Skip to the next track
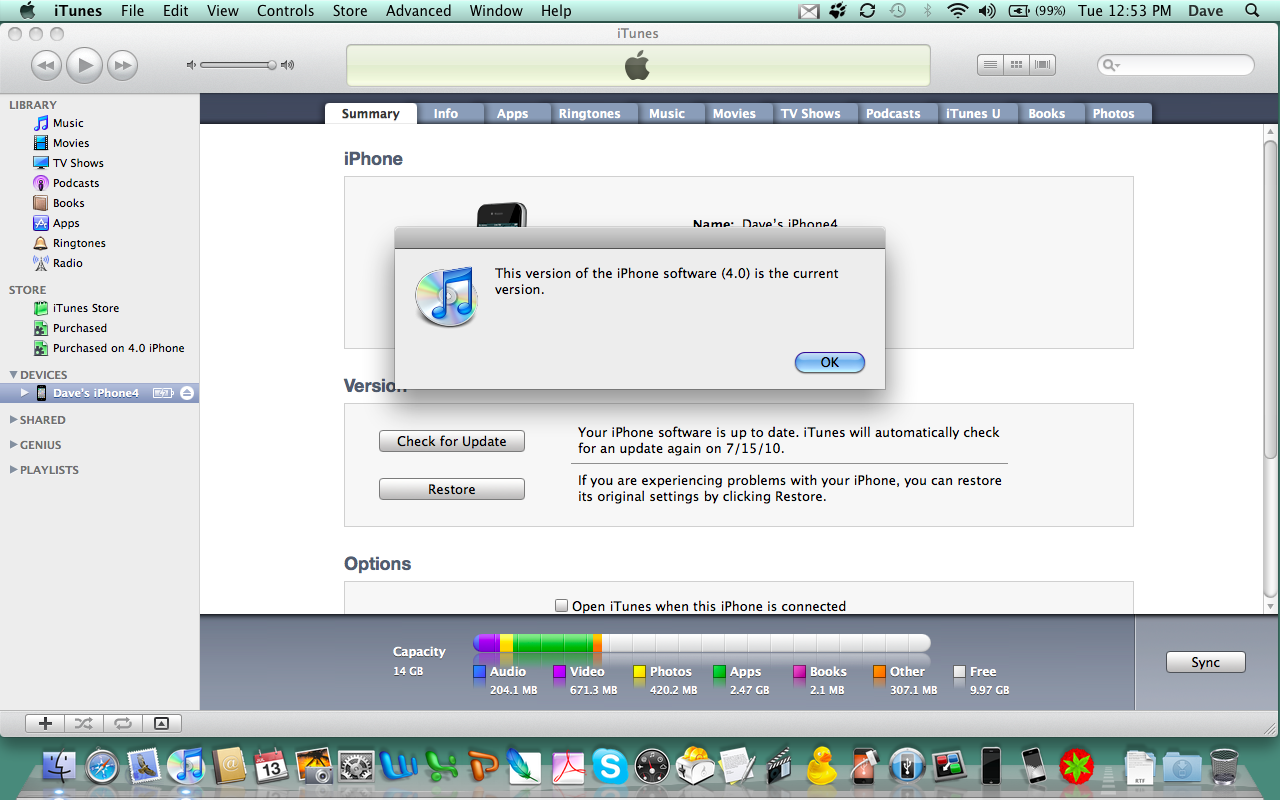Viewport: 1280px width, 800px height. pyautogui.click(x=122, y=66)
